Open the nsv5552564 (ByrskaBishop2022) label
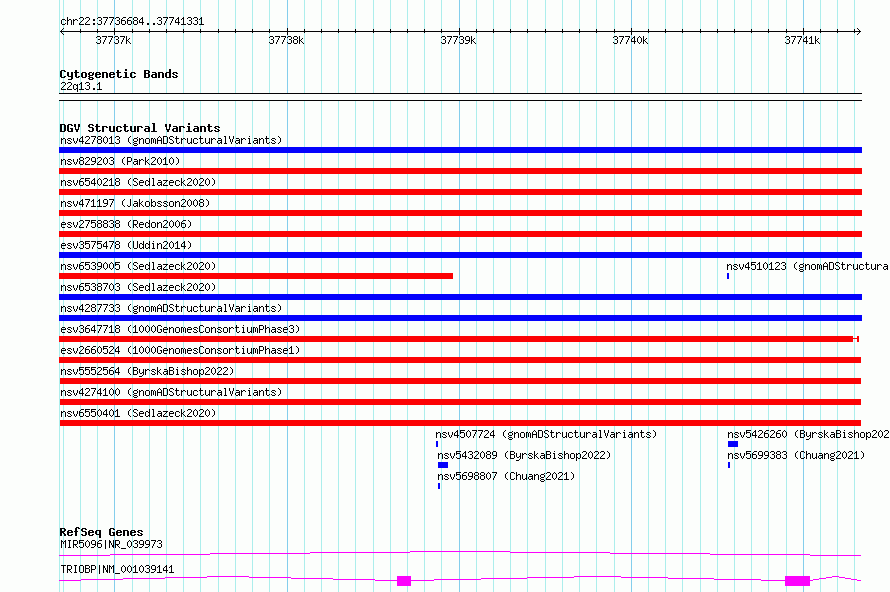 point(147,371)
